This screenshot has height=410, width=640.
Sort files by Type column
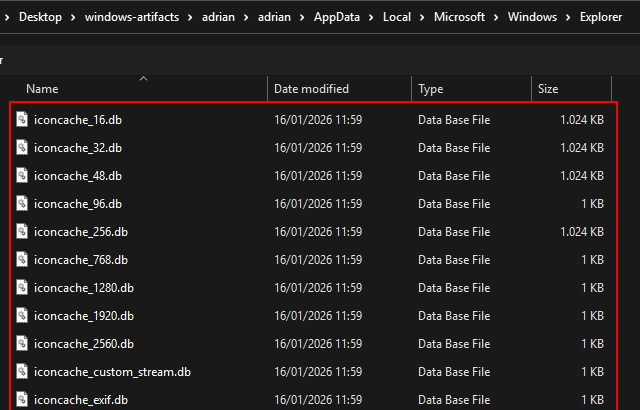(x=430, y=89)
